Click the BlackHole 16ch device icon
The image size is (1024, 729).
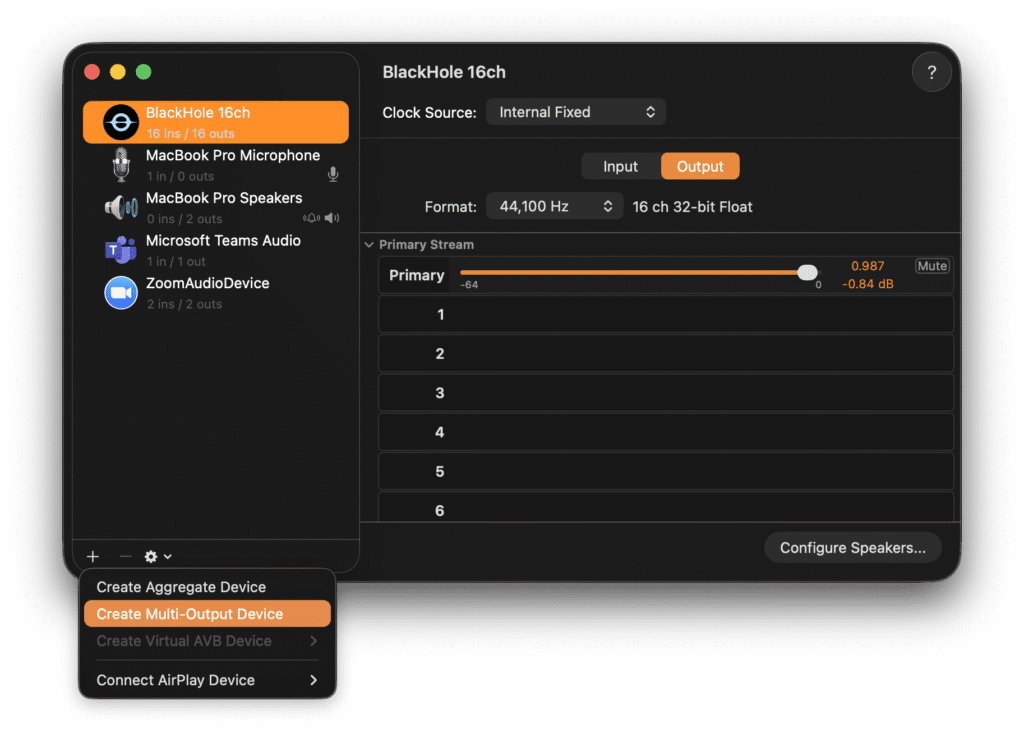coord(121,122)
